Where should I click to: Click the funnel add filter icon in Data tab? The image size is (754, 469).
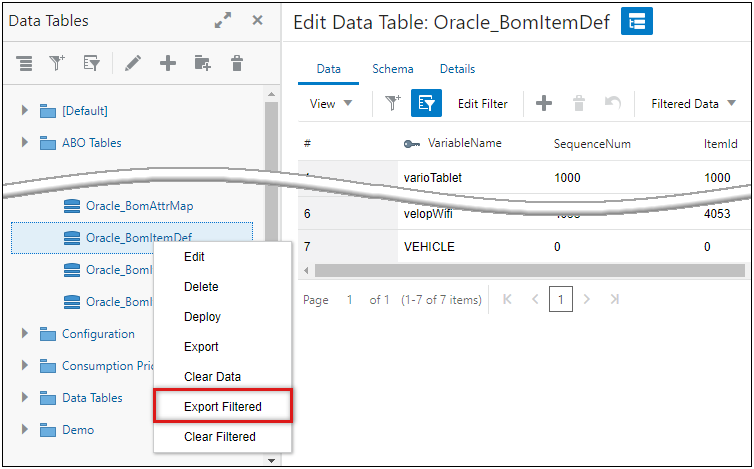coord(393,103)
